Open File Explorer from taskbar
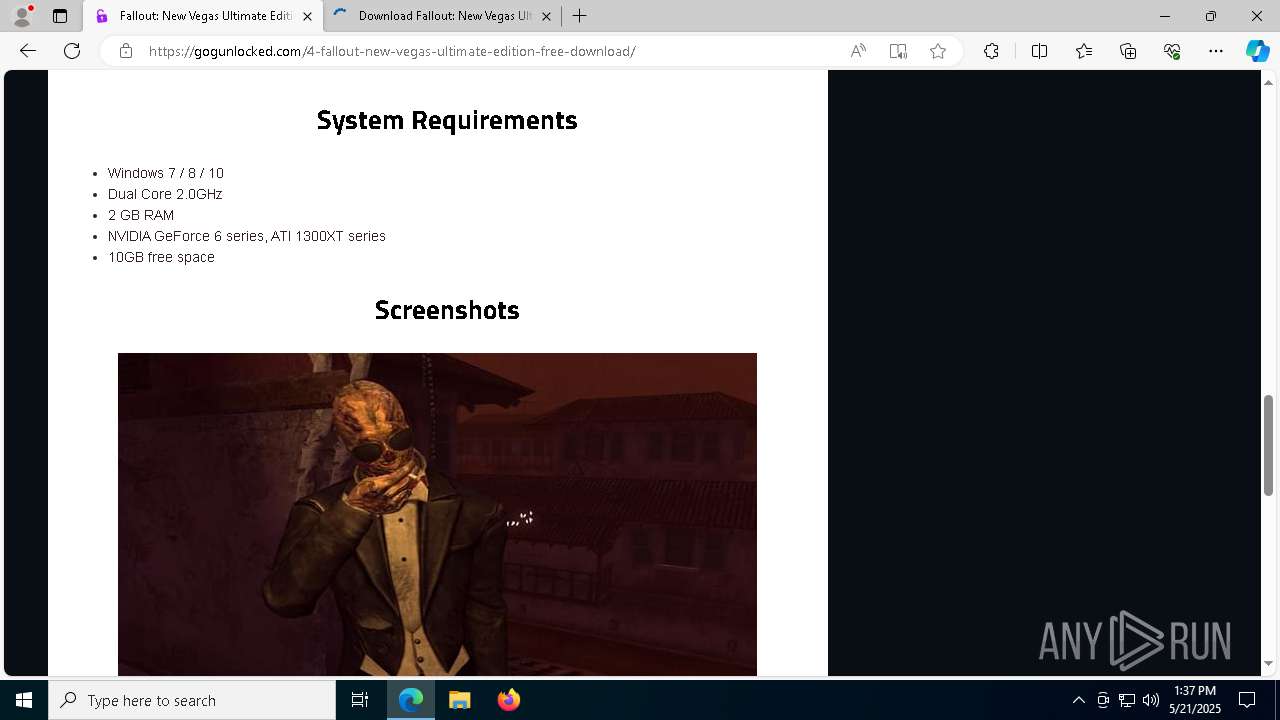Screen dimensions: 1280x720 pos(460,700)
